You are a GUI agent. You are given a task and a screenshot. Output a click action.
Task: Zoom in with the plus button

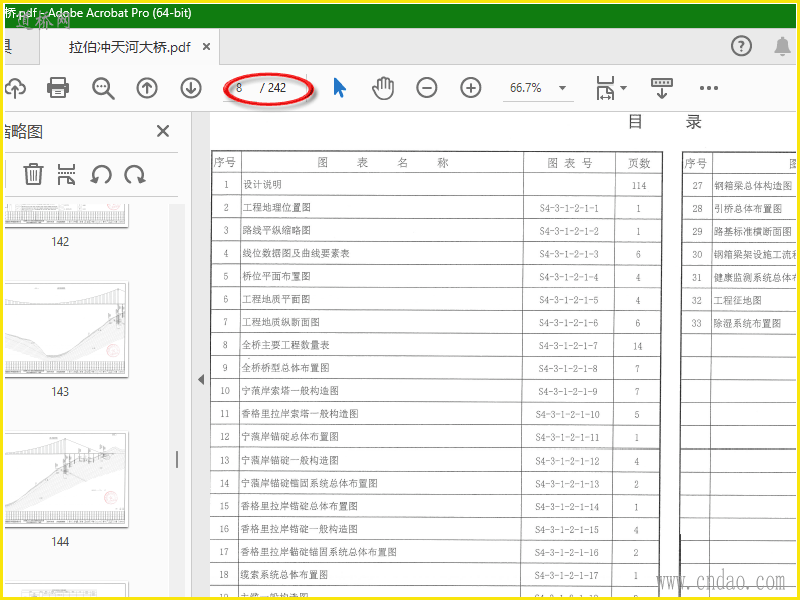(470, 88)
